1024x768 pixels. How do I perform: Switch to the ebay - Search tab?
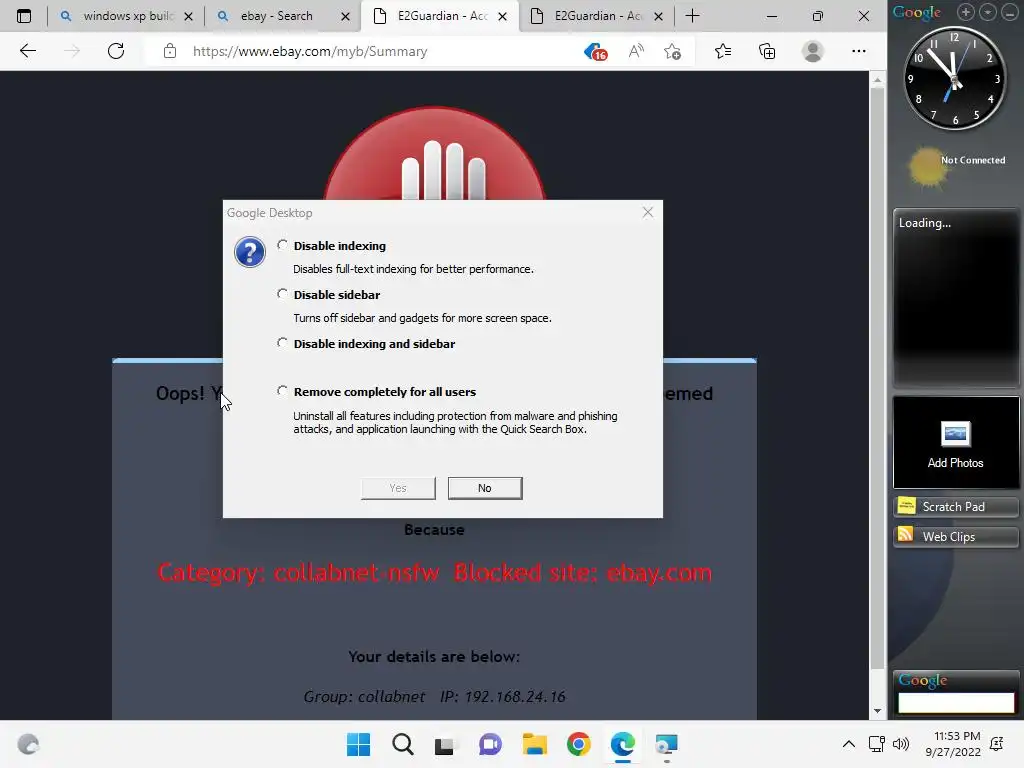[x=276, y=16]
